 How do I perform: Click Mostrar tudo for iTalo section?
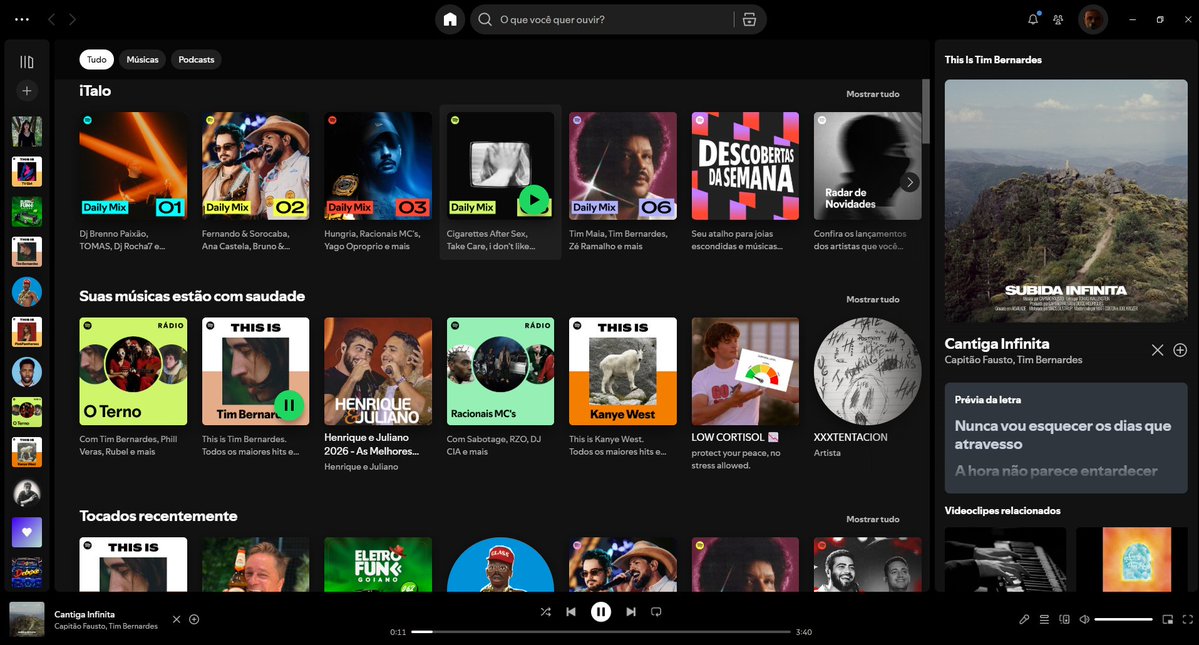(872, 94)
